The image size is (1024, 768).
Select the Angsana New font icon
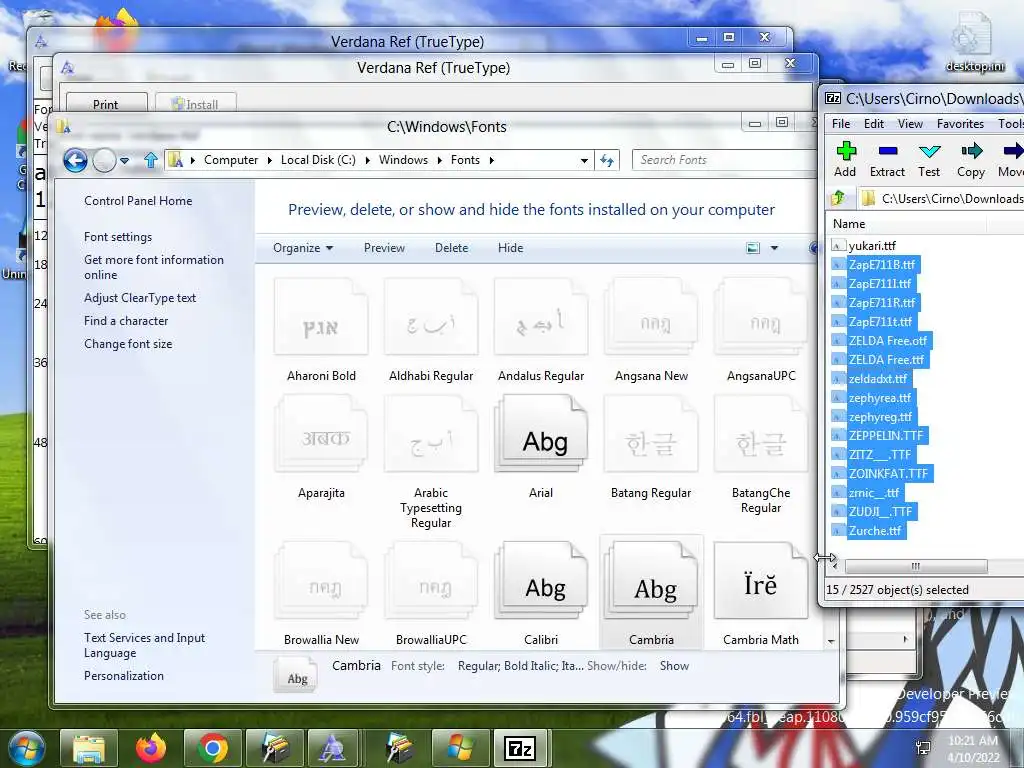click(x=651, y=317)
